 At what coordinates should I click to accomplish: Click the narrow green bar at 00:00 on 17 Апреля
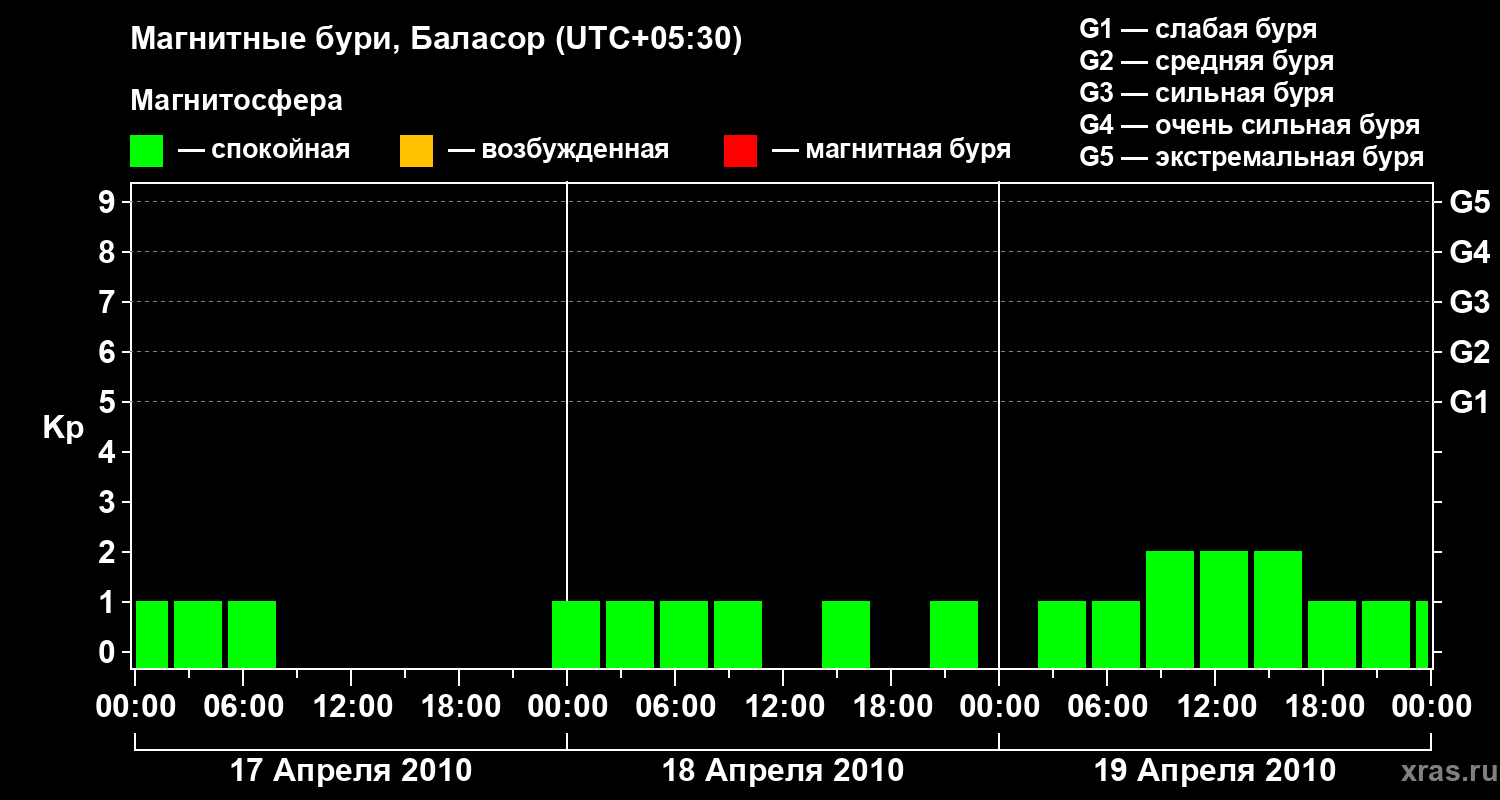tap(152, 634)
